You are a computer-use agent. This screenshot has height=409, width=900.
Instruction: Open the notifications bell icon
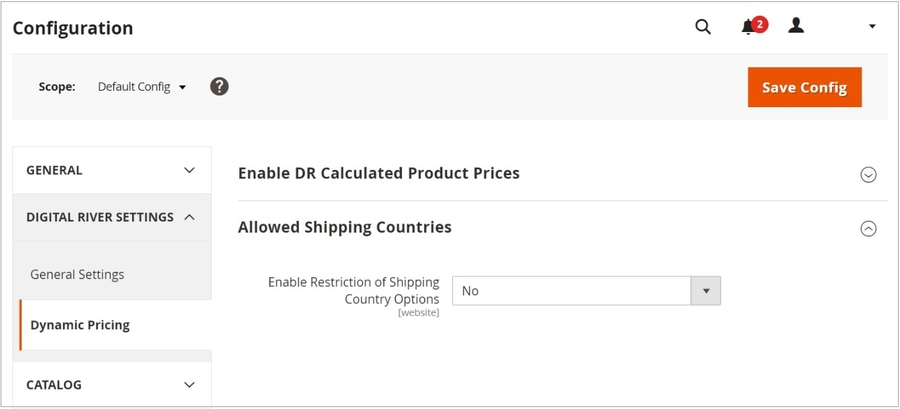click(x=748, y=27)
